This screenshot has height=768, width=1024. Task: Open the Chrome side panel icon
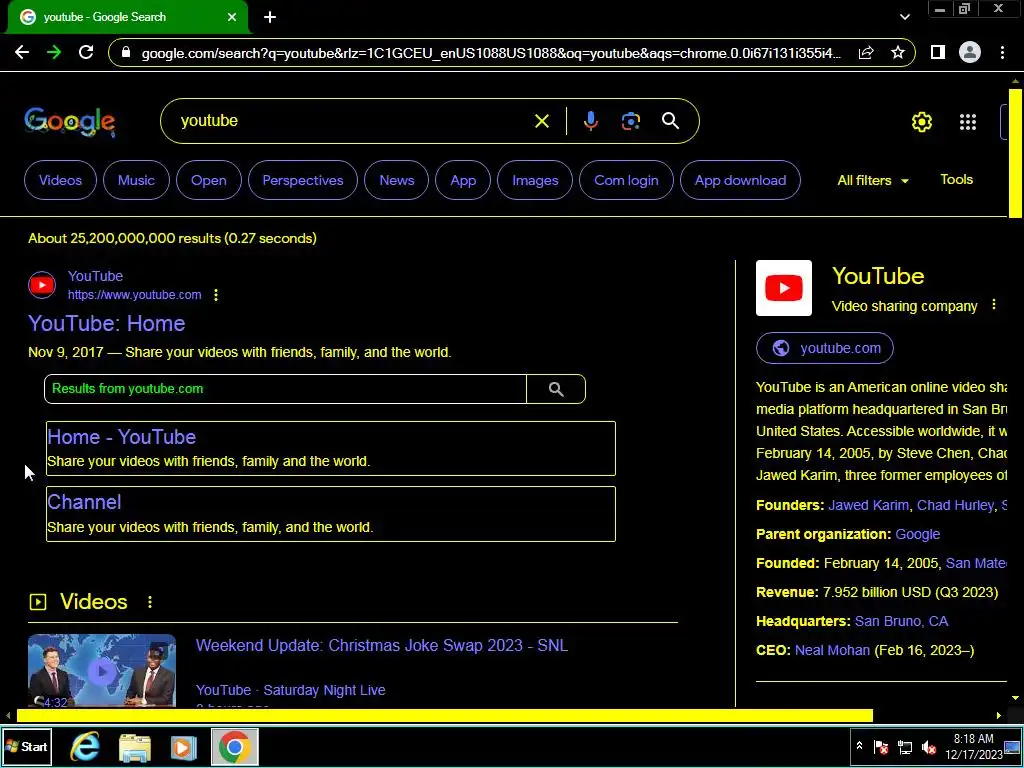tap(937, 52)
